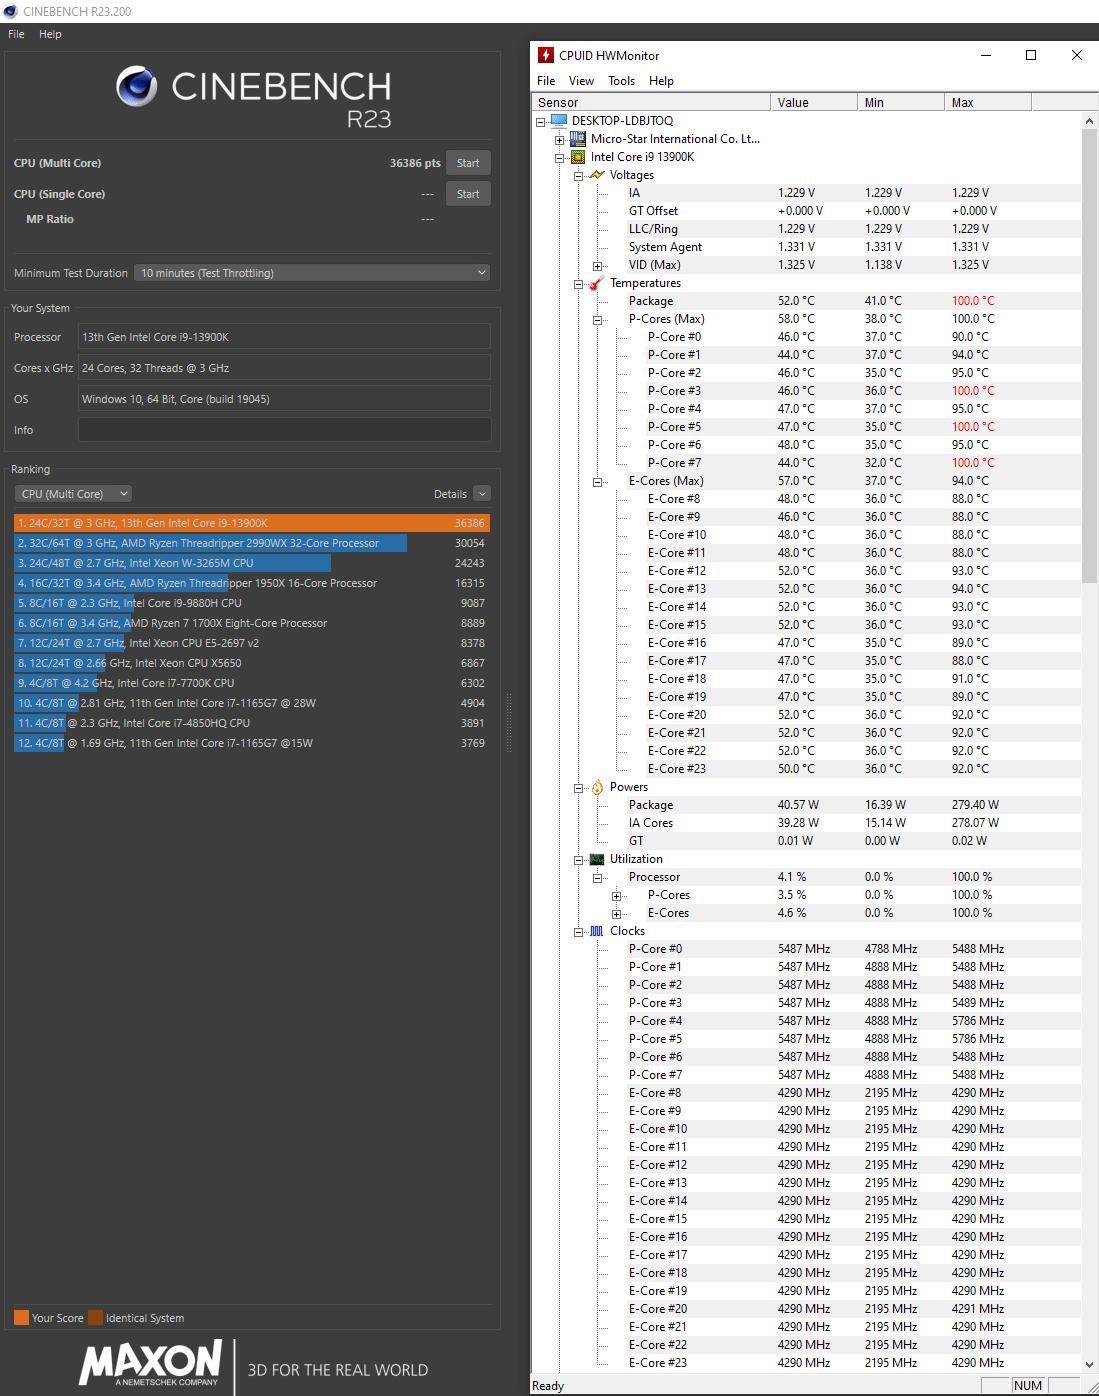Screen dimensions: 1099x1396
Task: Open HWMonitor View menu
Action: 581,81
